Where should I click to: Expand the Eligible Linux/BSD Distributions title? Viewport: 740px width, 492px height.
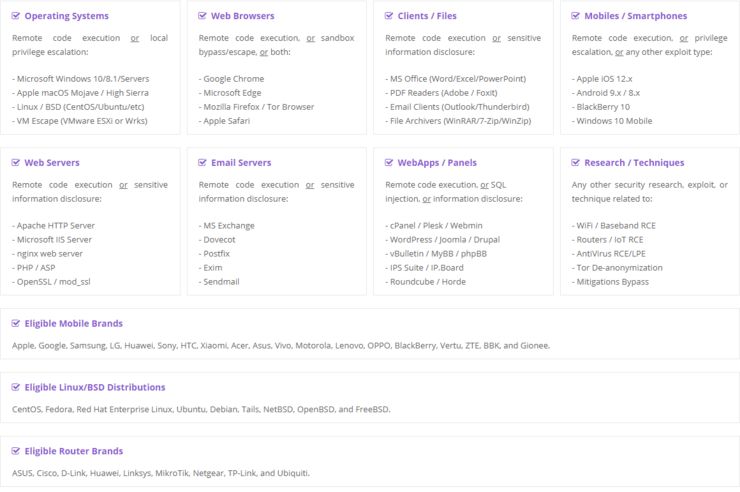click(x=95, y=387)
